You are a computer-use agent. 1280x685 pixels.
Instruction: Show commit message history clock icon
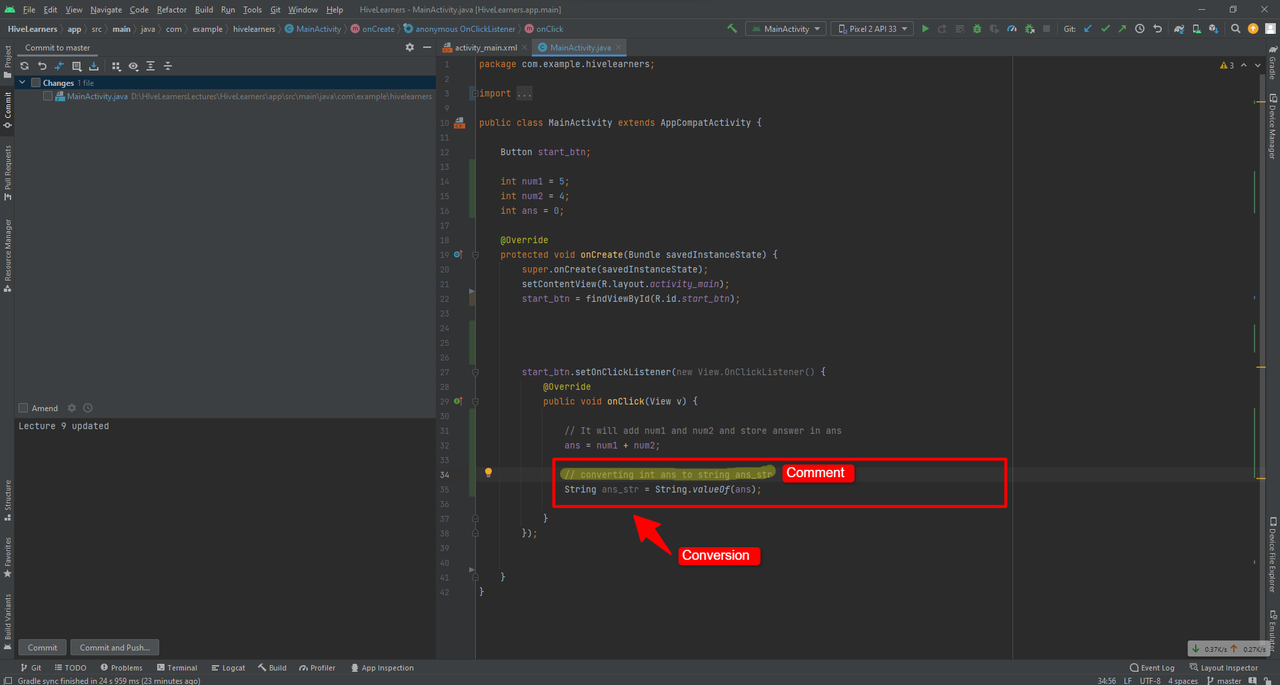click(88, 408)
